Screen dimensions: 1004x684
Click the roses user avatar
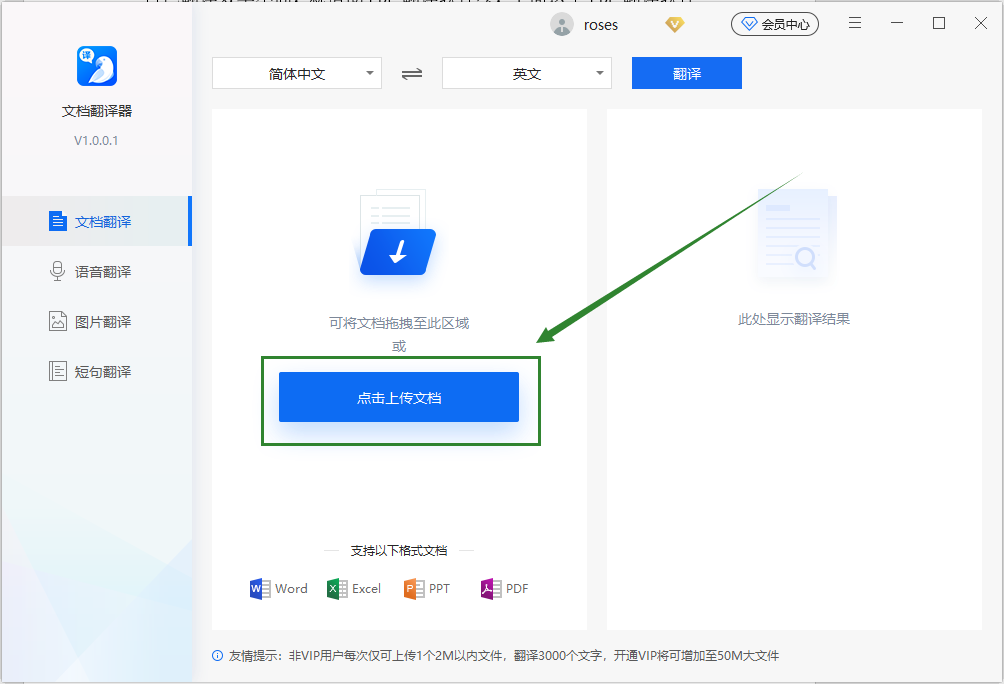coord(561,24)
